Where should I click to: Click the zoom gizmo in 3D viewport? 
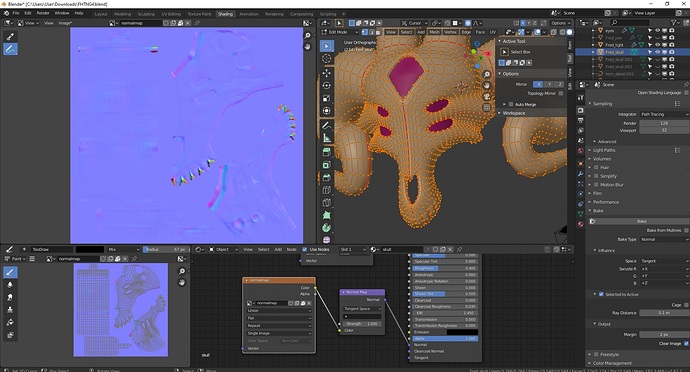487,74
